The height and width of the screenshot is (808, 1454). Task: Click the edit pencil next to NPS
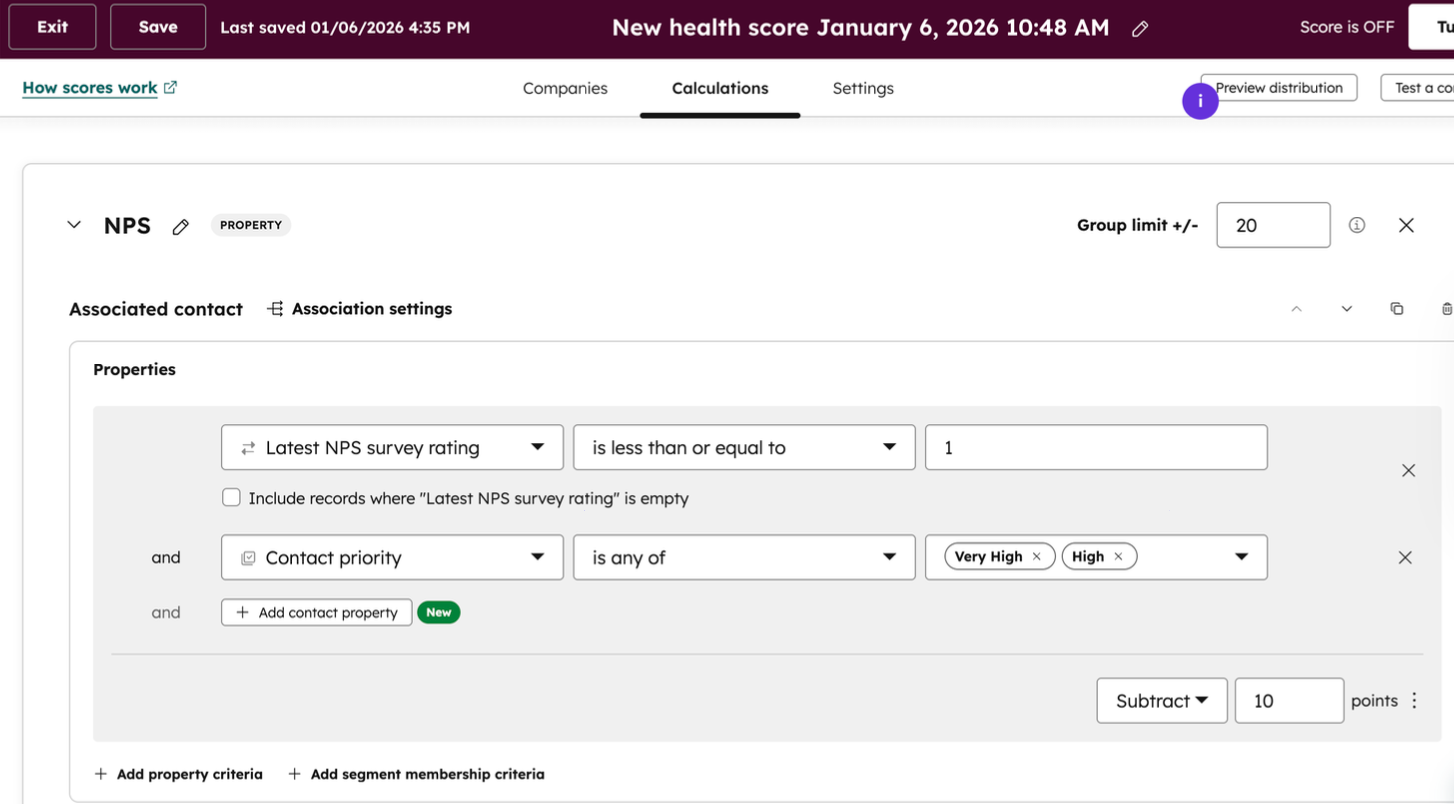(180, 227)
